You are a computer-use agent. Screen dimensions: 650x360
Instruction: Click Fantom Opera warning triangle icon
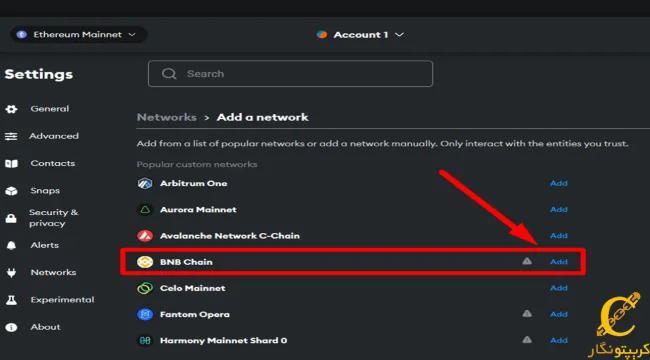coord(527,314)
